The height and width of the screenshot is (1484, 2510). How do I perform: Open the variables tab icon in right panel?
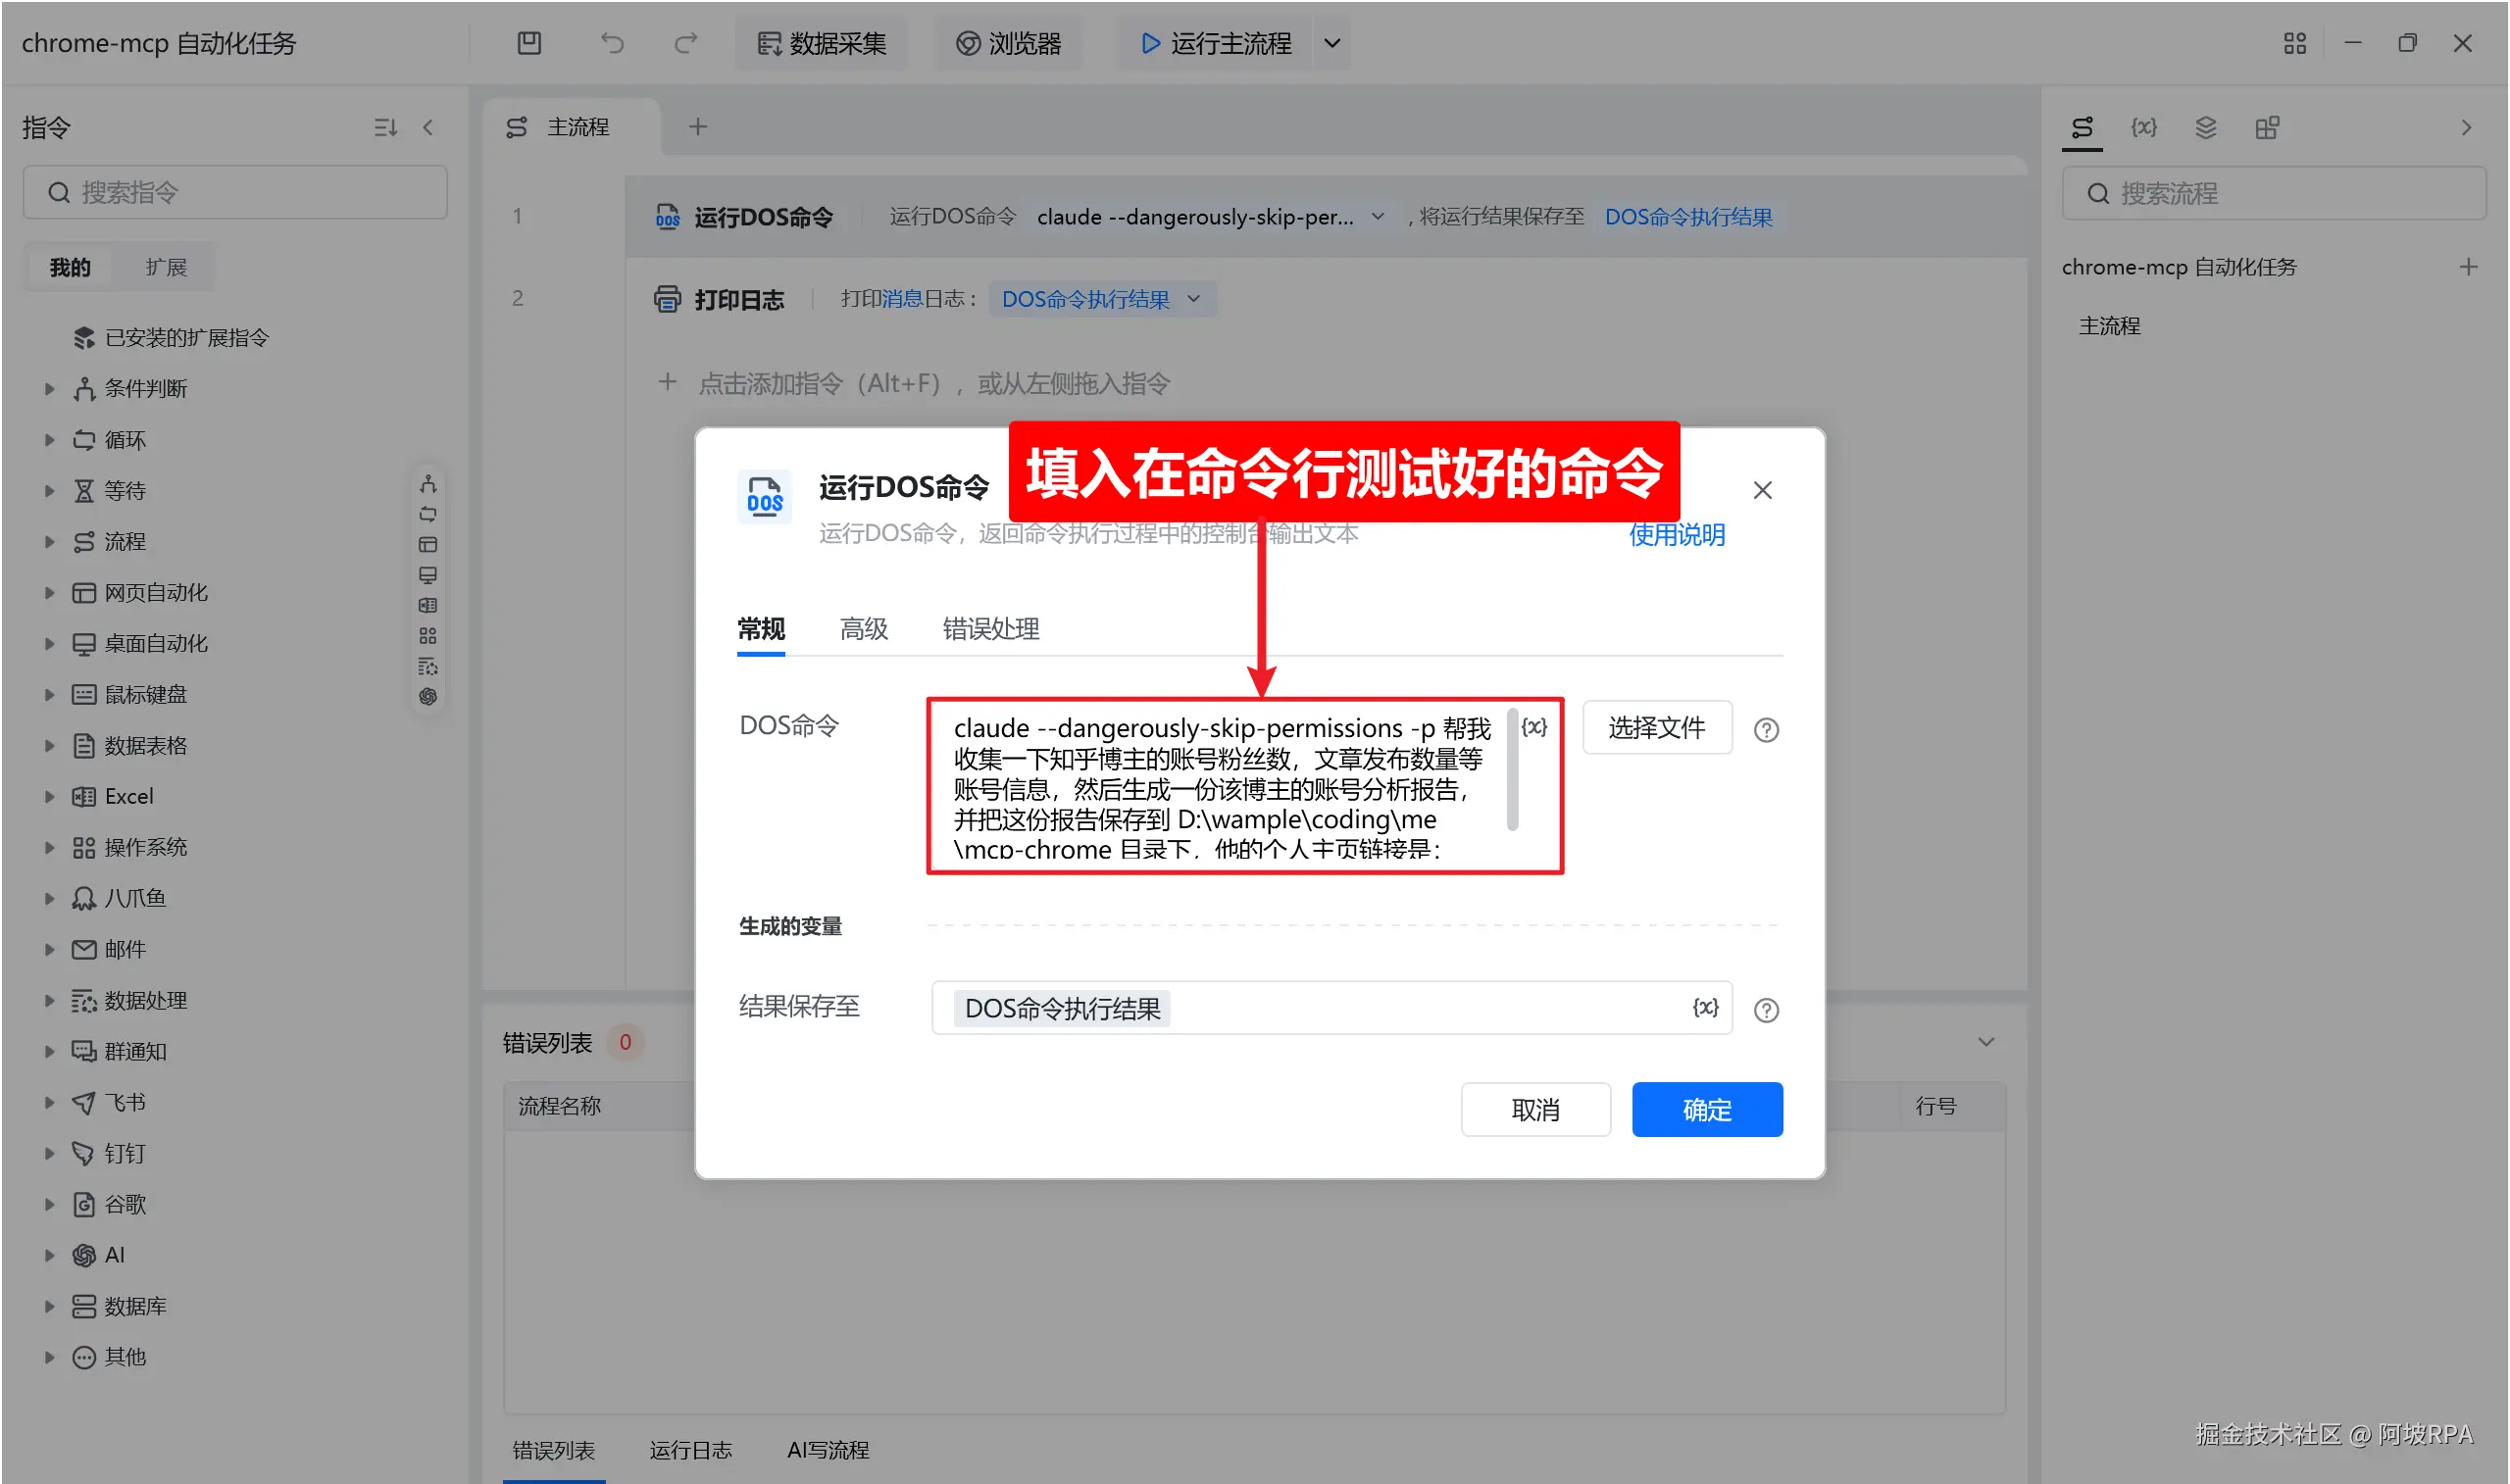click(2143, 127)
